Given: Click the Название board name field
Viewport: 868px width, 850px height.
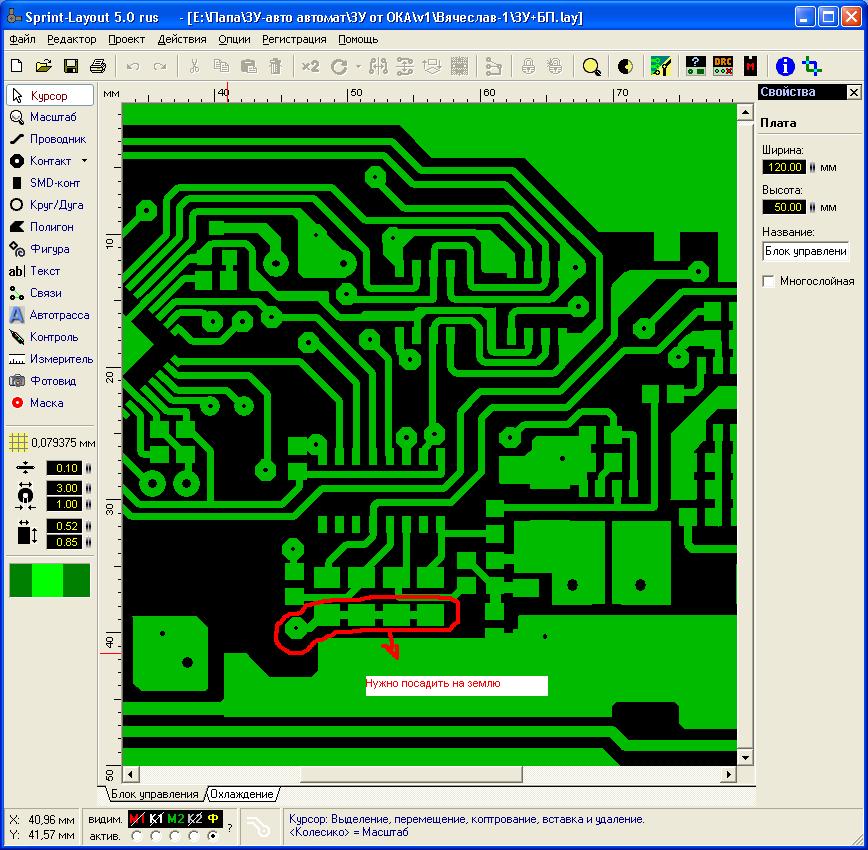Looking at the screenshot, I should click(x=805, y=251).
